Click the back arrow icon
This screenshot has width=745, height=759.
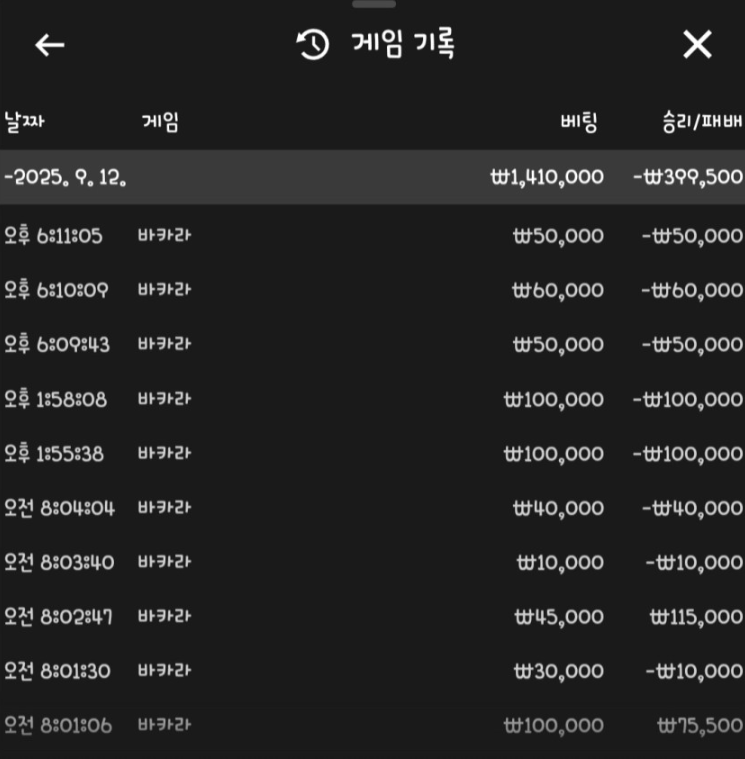(x=49, y=45)
